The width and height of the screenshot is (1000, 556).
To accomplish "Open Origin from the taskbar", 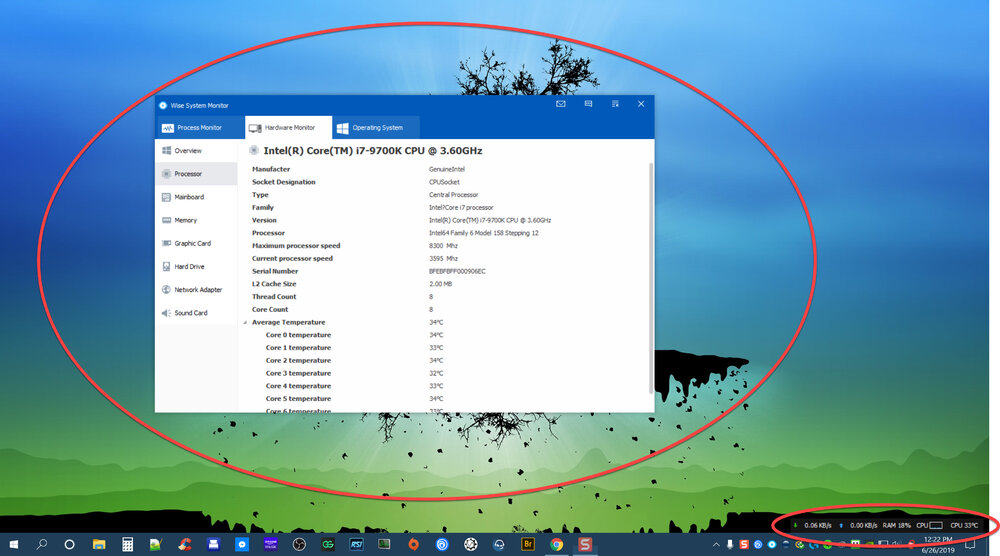I will (x=413, y=545).
